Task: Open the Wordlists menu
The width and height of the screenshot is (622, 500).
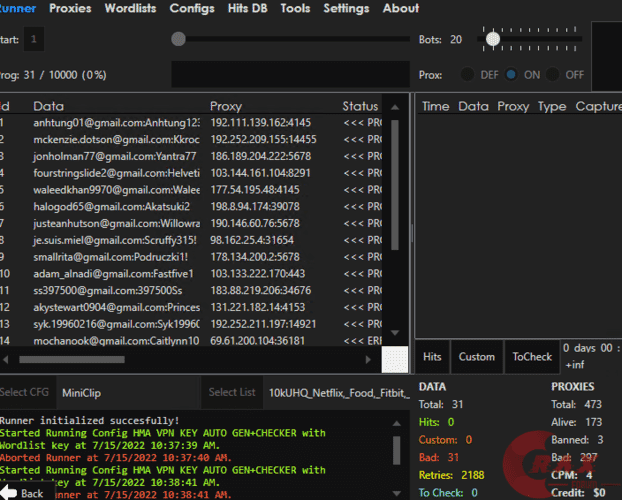Action: coord(130,8)
